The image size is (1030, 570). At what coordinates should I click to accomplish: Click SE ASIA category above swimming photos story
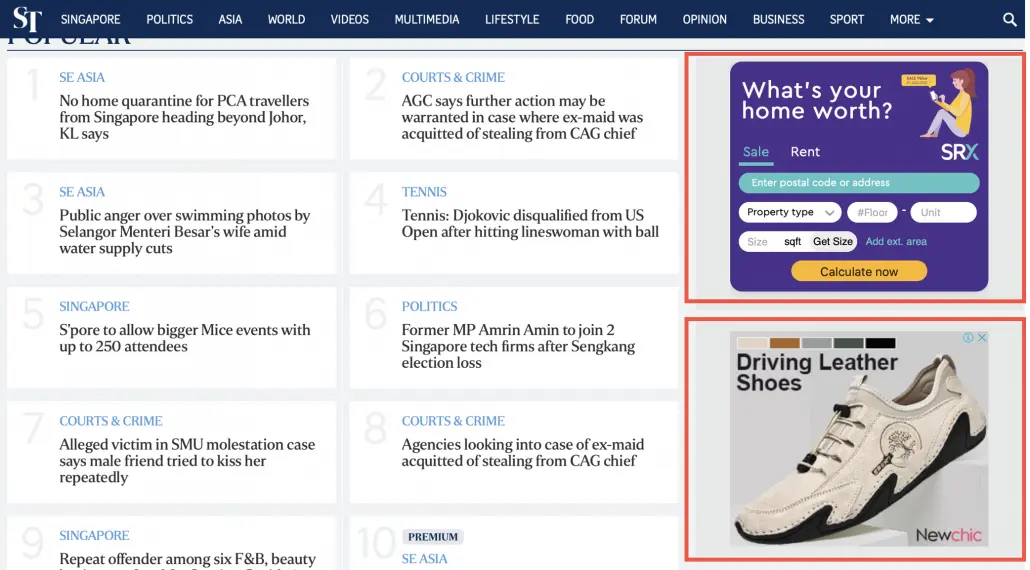82,192
